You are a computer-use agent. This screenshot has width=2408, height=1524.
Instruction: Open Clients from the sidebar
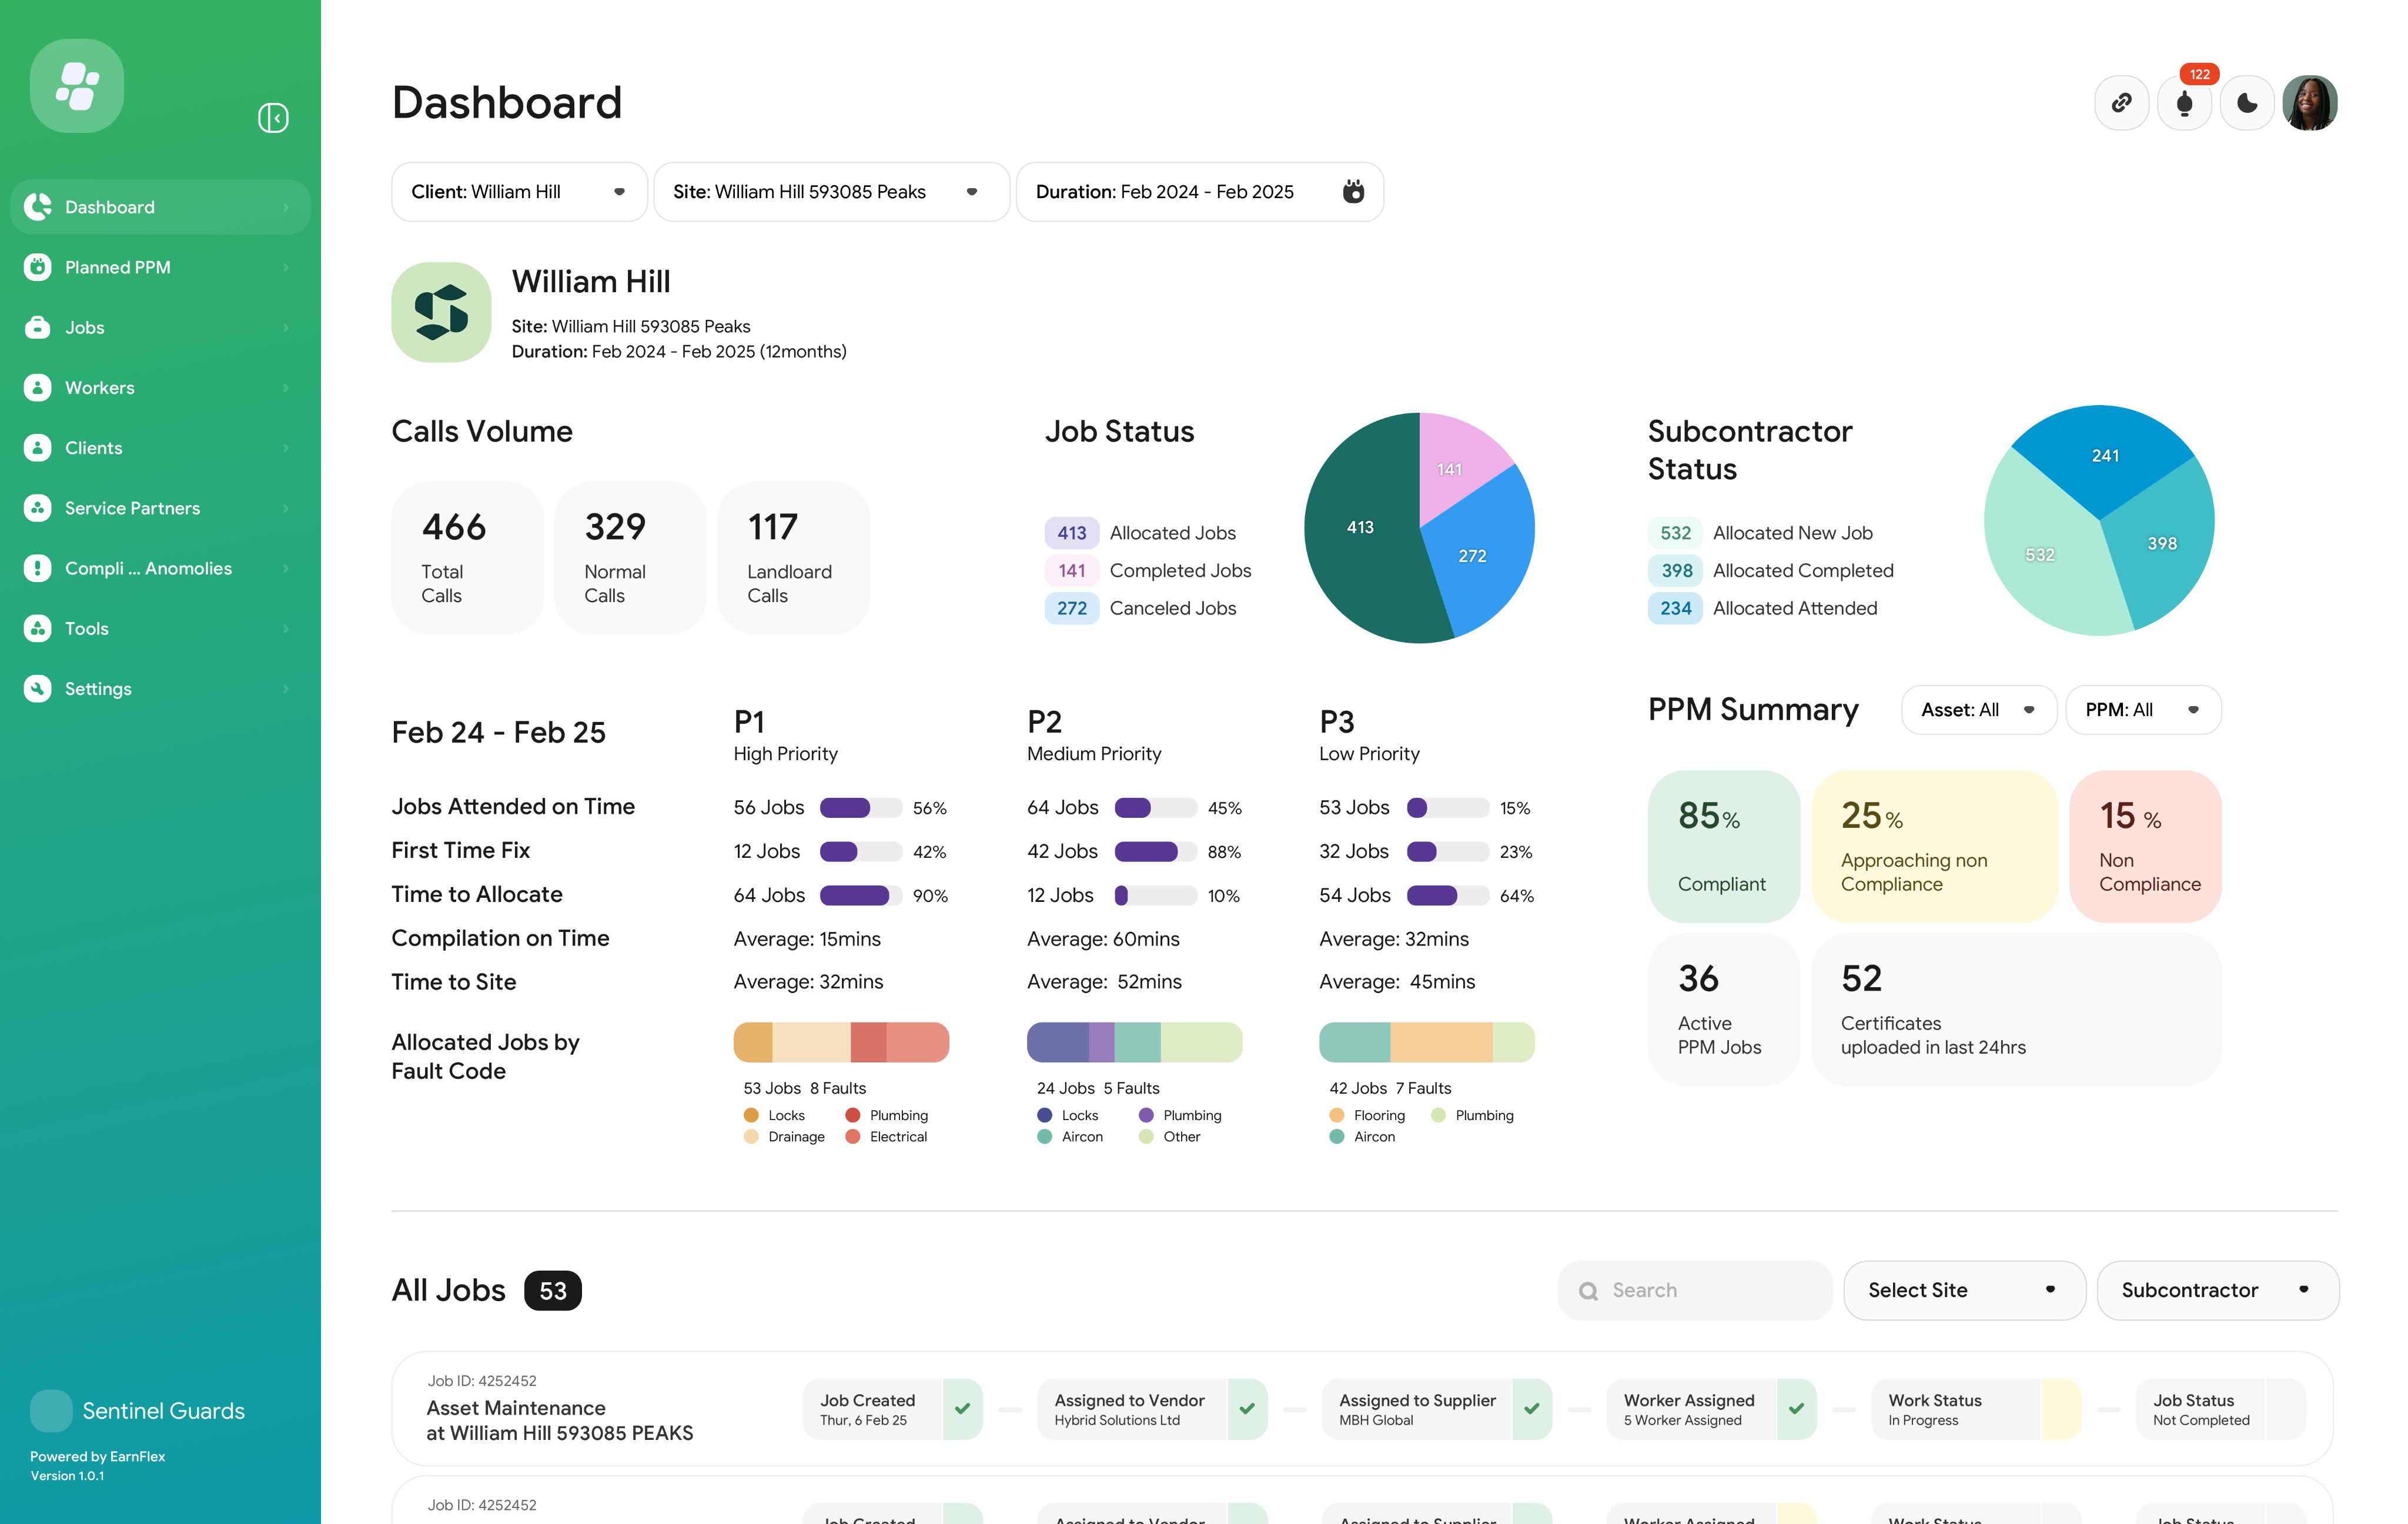[160, 448]
